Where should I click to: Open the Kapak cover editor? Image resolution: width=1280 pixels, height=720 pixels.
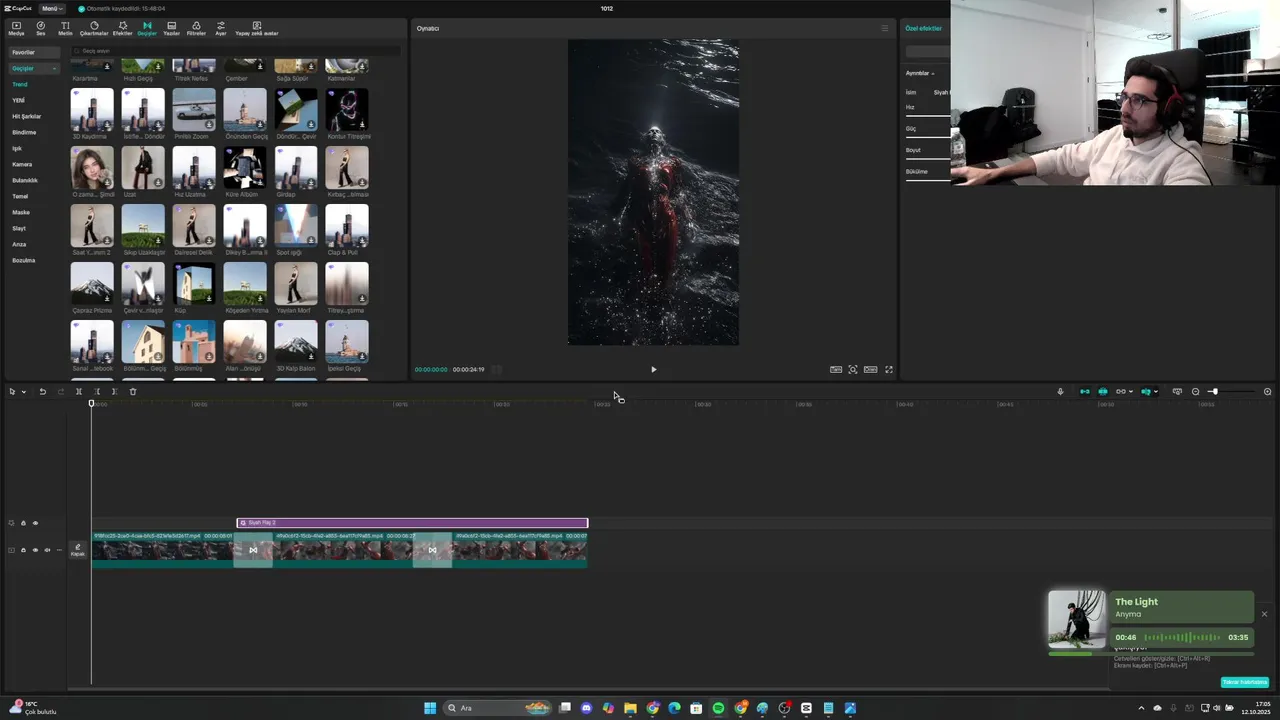tap(77, 550)
